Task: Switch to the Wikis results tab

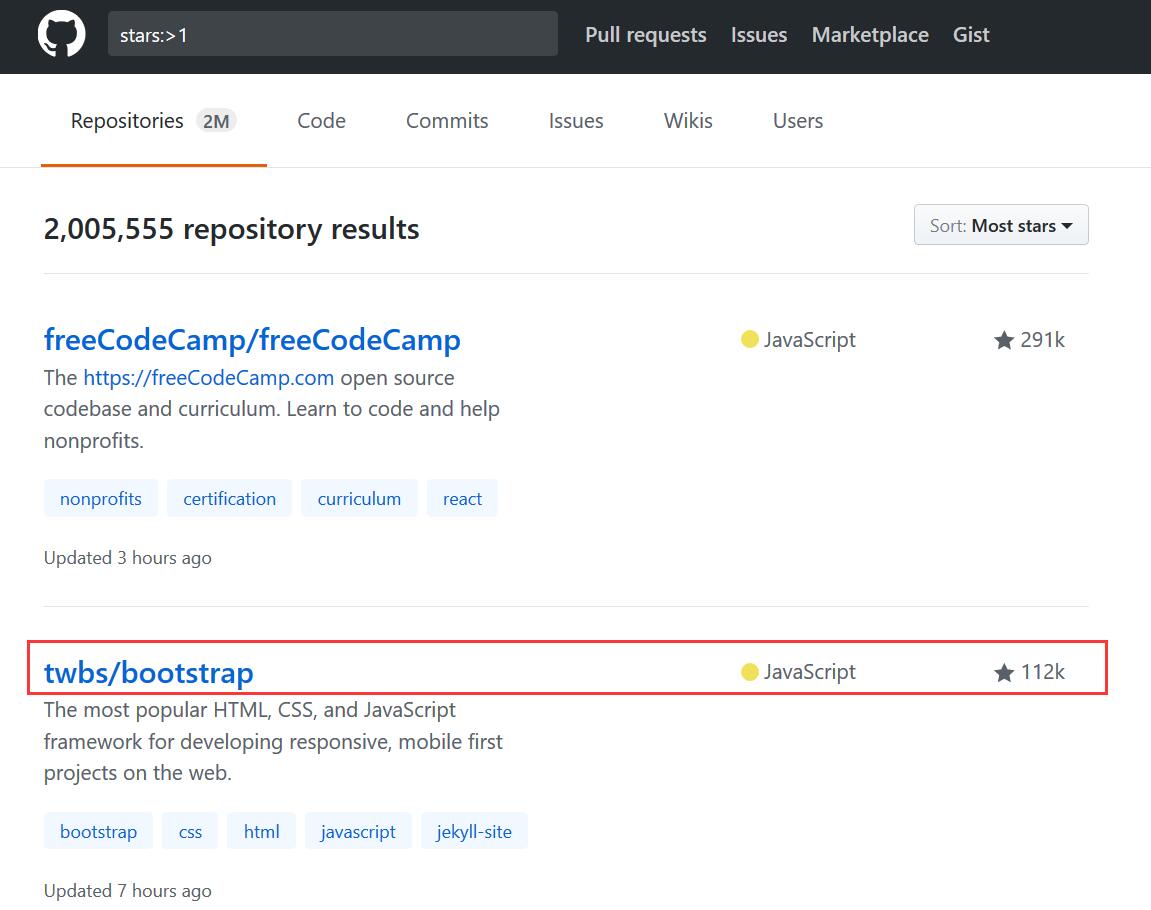Action: tap(688, 121)
